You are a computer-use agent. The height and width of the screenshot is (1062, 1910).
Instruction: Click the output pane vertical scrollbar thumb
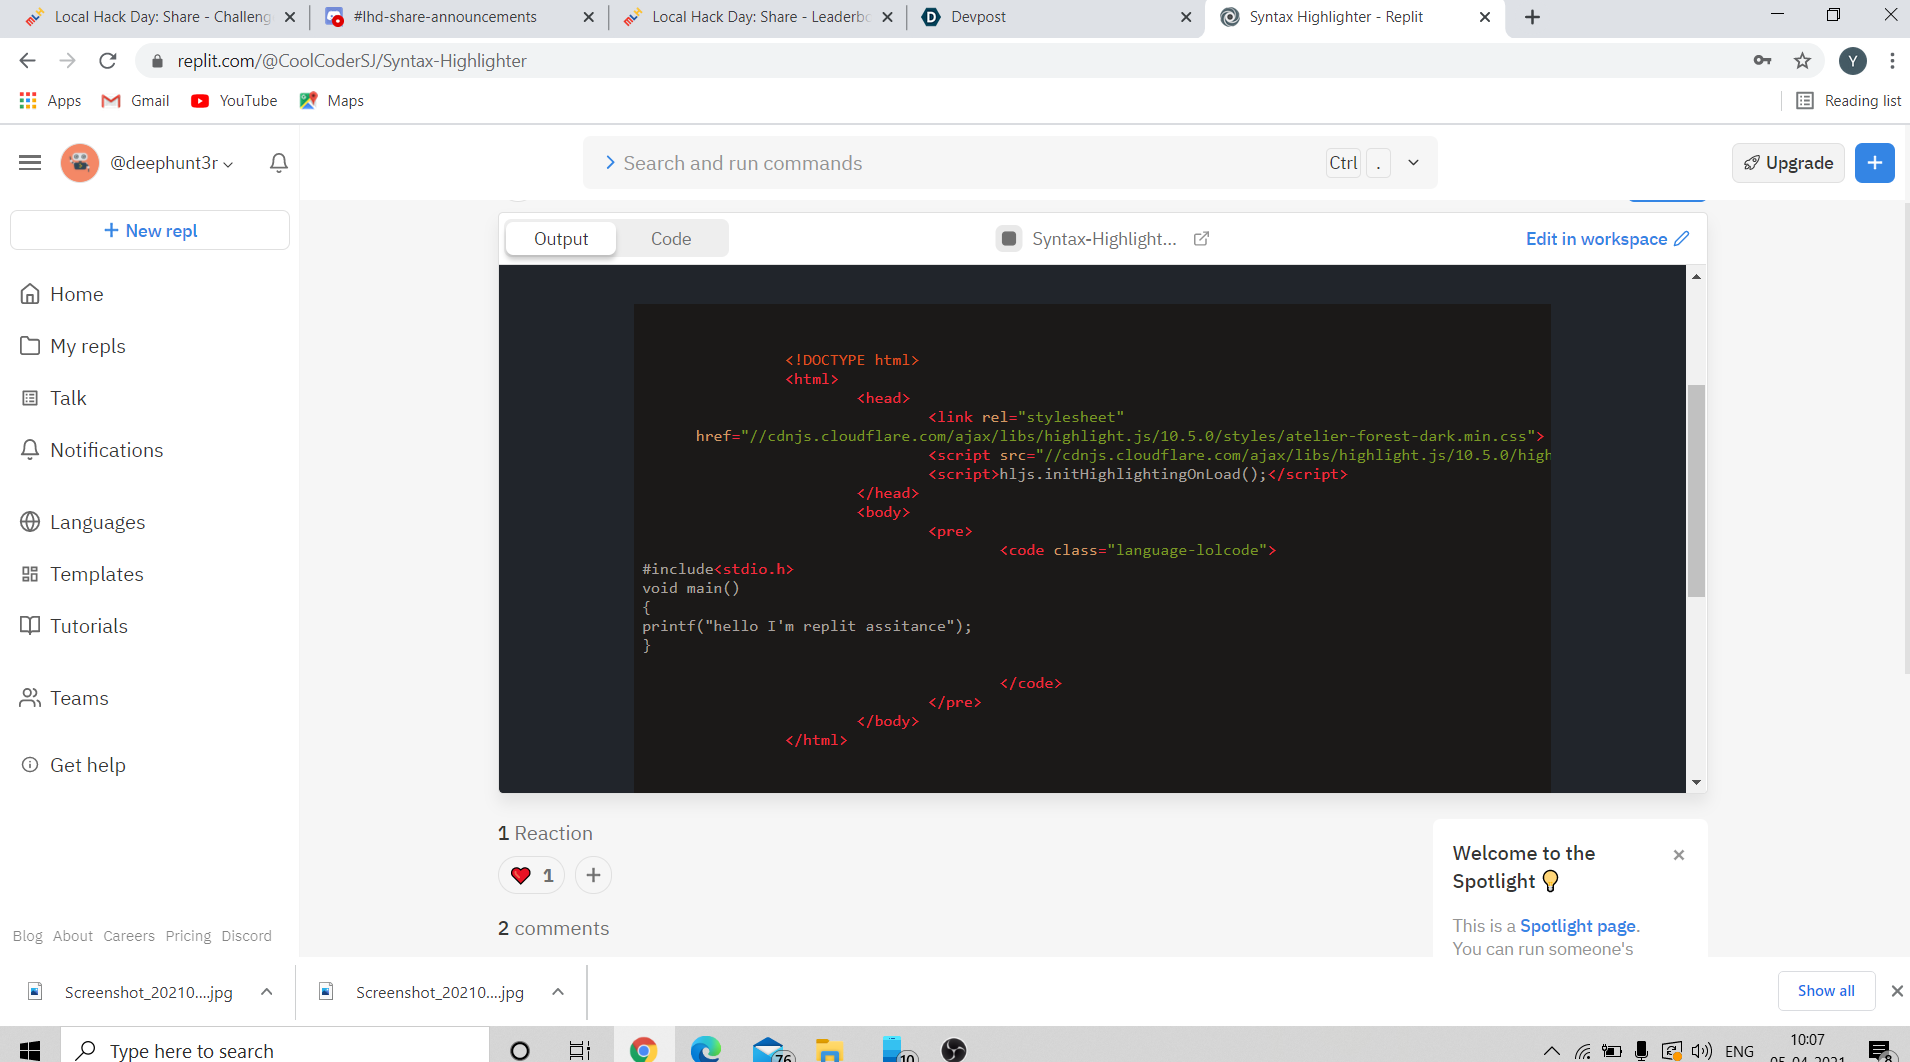click(x=1696, y=490)
